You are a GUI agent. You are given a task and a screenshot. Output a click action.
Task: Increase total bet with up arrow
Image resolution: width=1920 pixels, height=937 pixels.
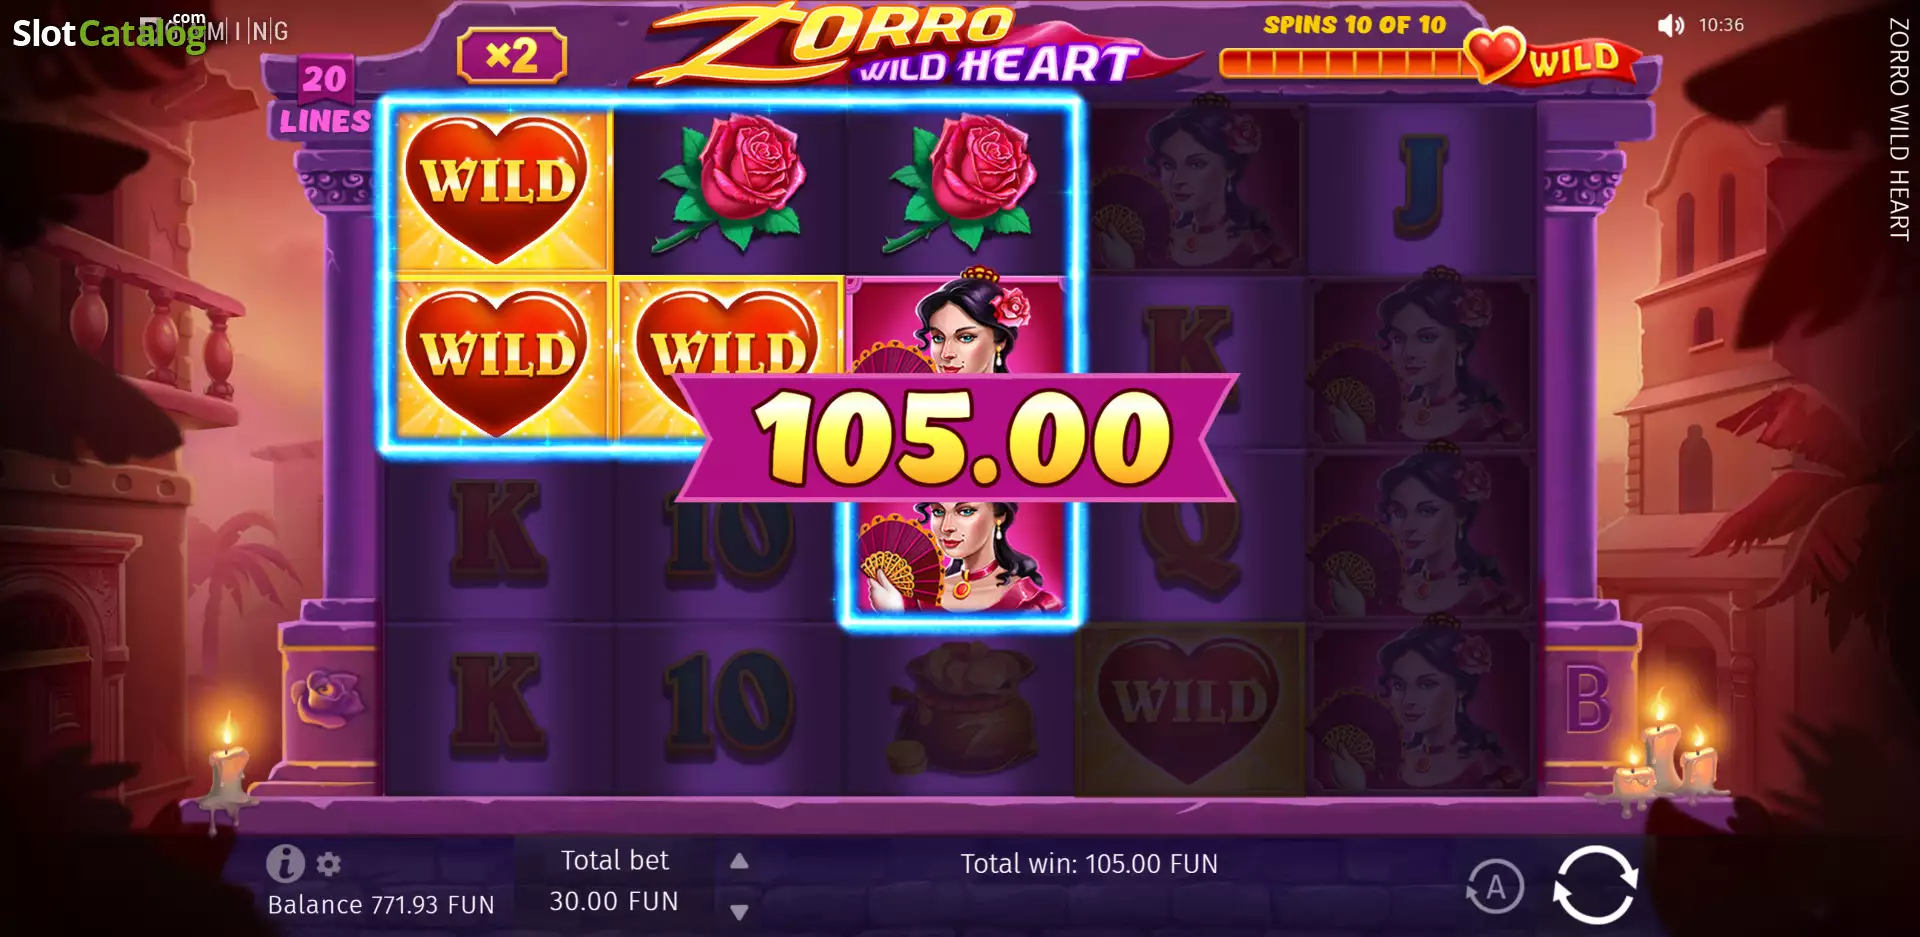pos(739,861)
